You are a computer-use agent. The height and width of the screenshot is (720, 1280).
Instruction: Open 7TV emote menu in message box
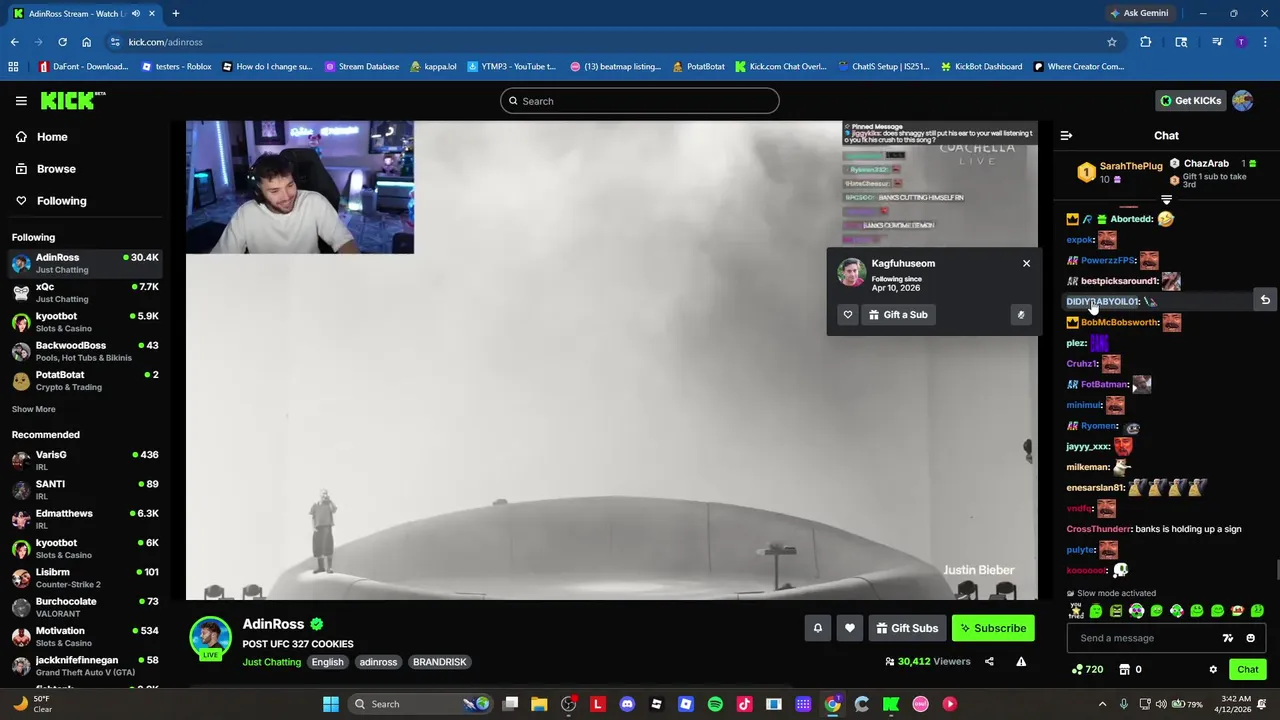pyautogui.click(x=1228, y=638)
